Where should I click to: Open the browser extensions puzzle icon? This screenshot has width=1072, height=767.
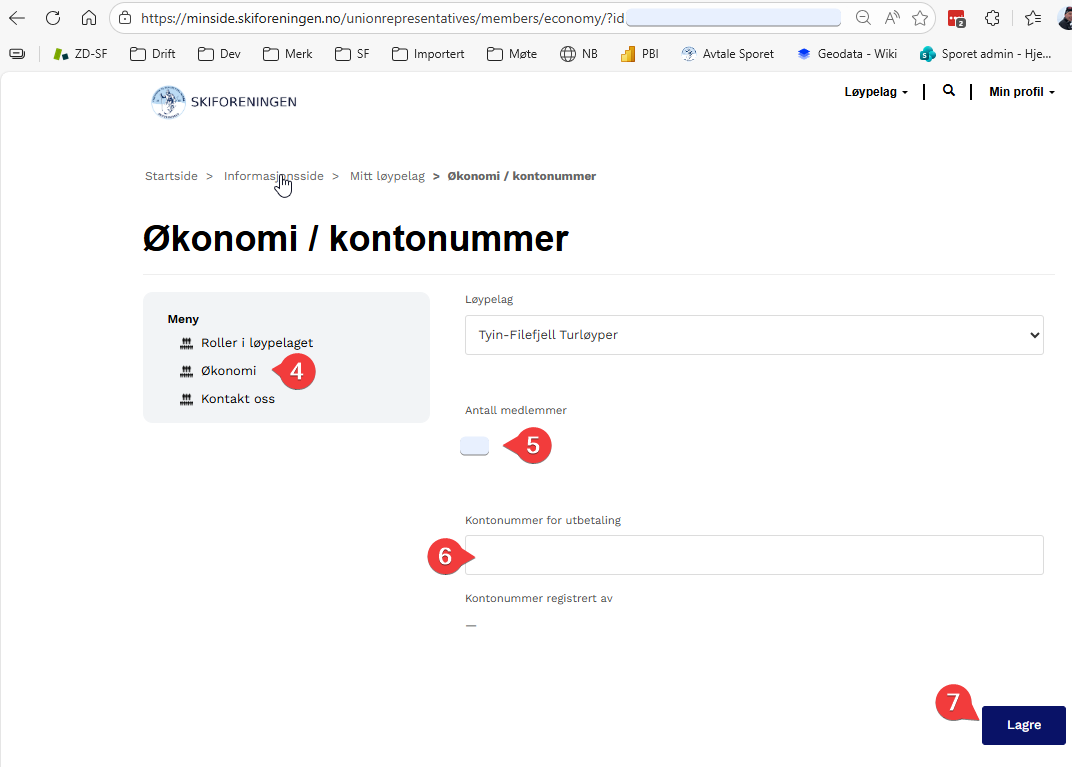(x=992, y=18)
